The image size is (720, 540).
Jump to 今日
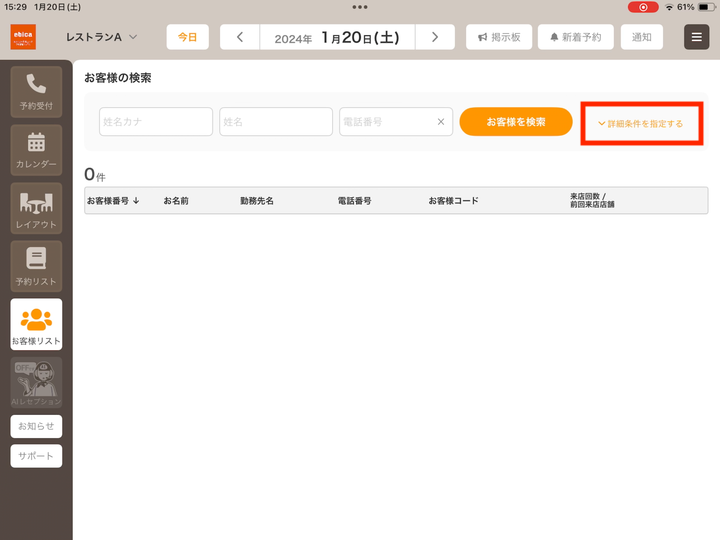pos(187,37)
